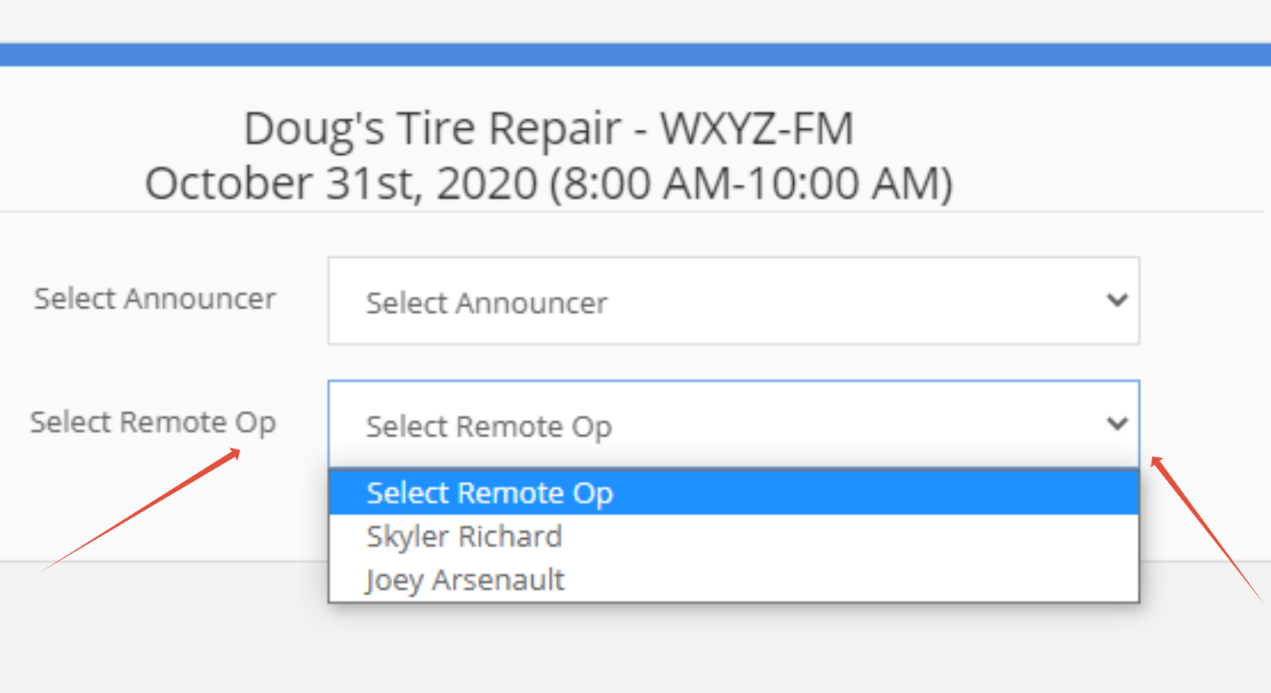Choose the highlighted 'Select Remote Op' list option
Viewport: 1271px width, 693px height.
click(490, 493)
